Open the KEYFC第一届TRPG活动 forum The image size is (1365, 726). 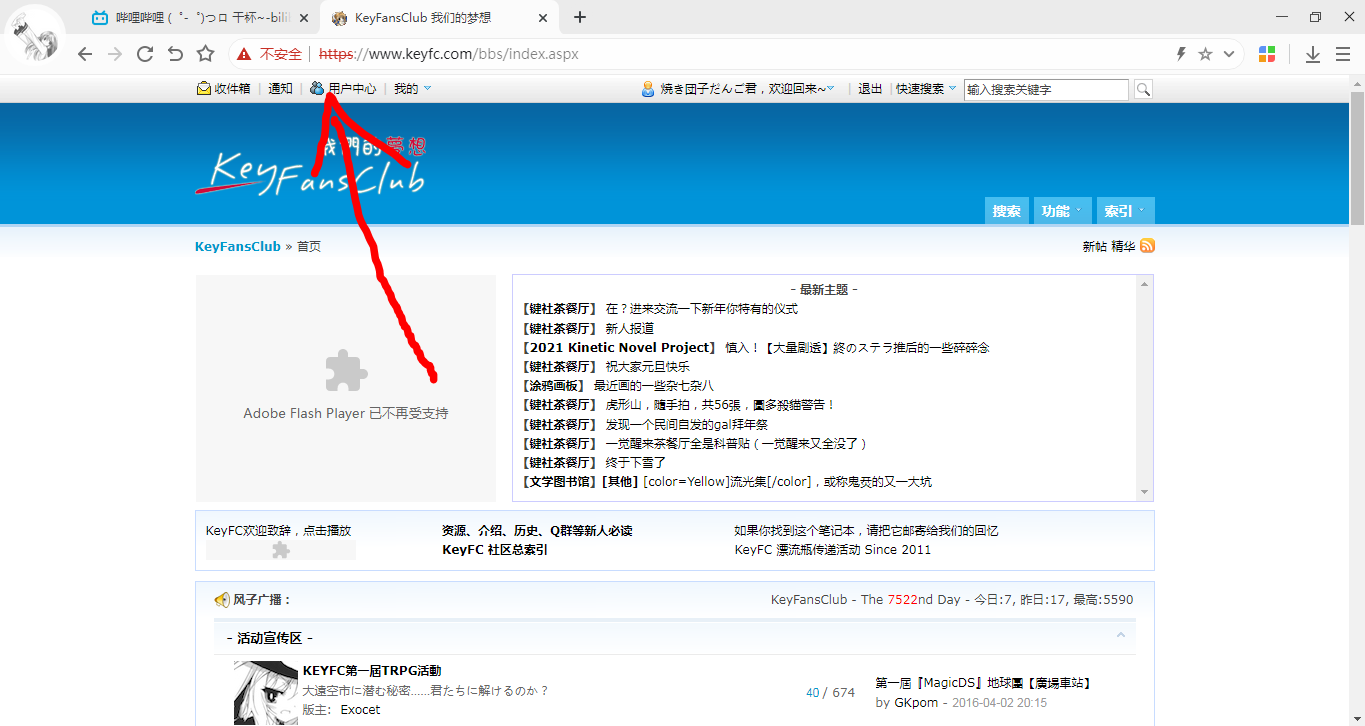pyautogui.click(x=372, y=670)
